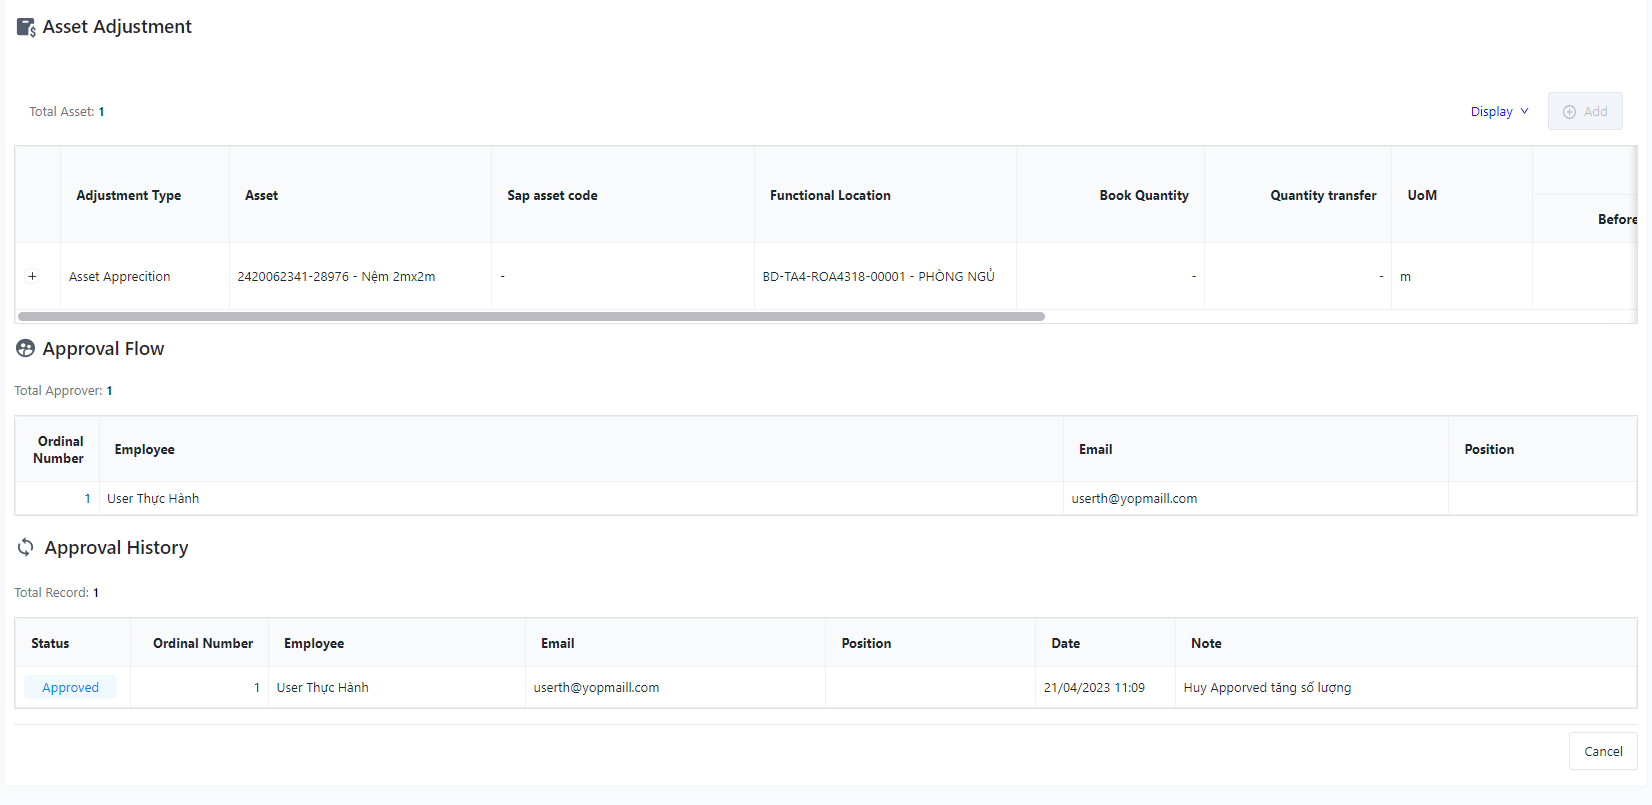Image resolution: width=1652 pixels, height=805 pixels.
Task: Click the Quantity transfer column header
Action: coord(1322,196)
